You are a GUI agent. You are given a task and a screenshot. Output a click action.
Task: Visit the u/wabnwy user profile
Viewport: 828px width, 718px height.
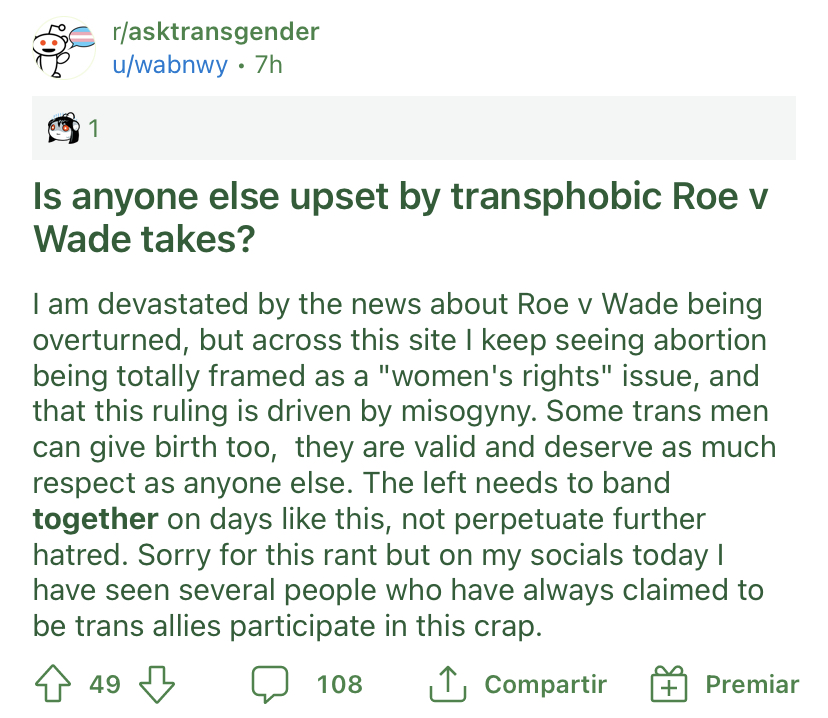(170, 65)
